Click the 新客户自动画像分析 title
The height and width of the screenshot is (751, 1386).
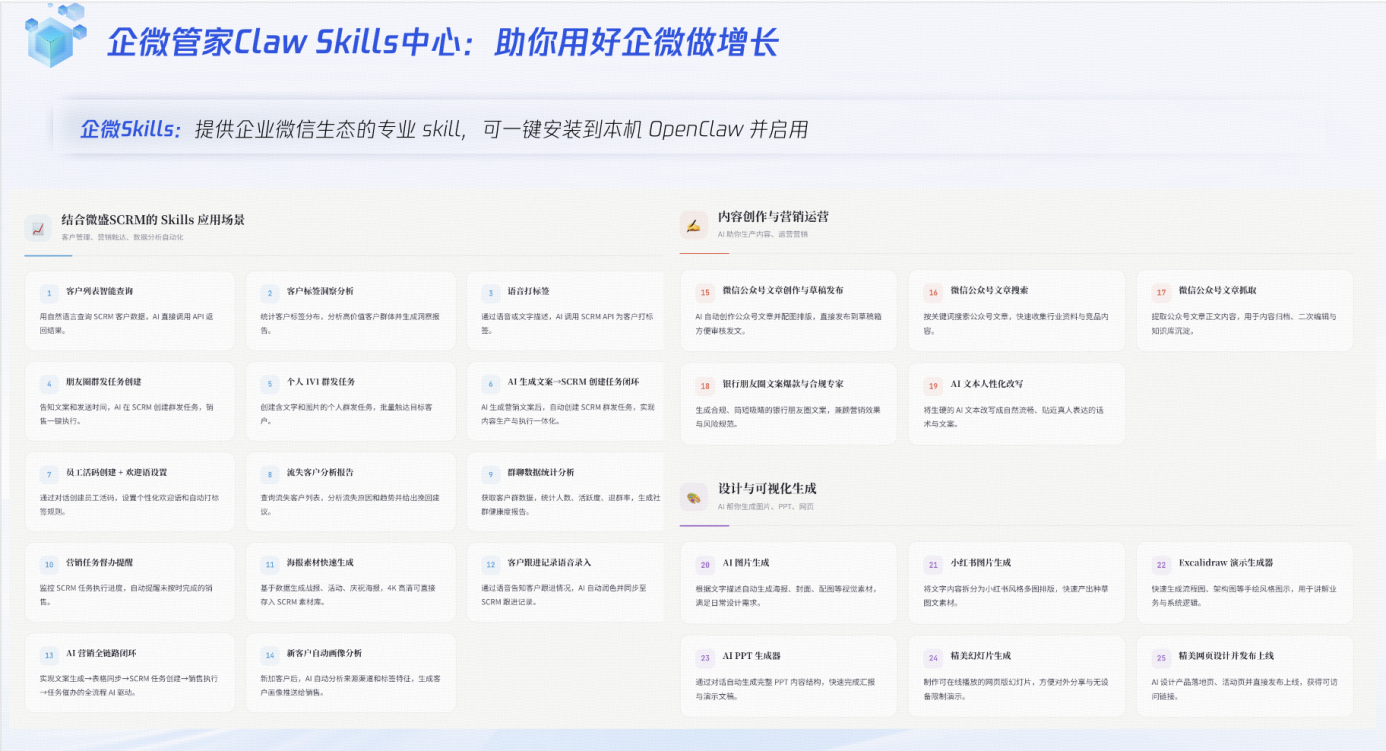coord(324,653)
